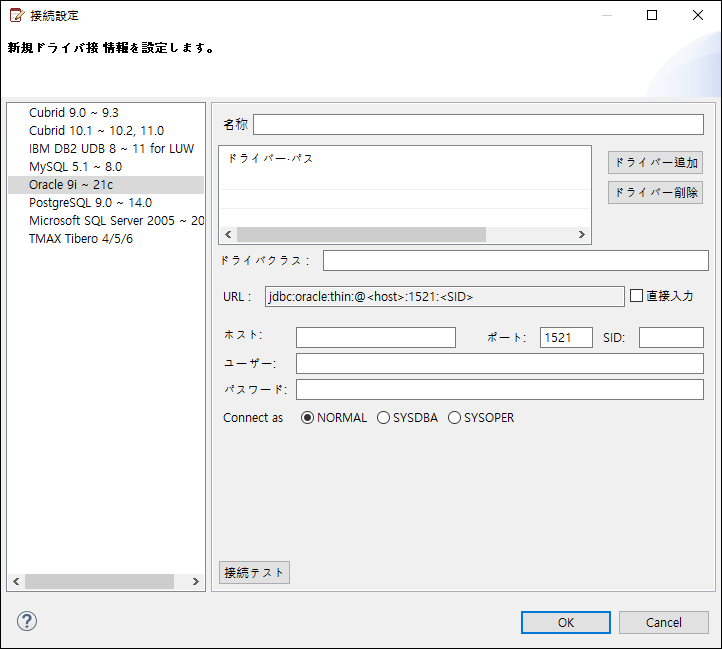Screen dimensions: 722x649
Task: Click the ポート field showing 1521
Action: pyautogui.click(x=566, y=338)
